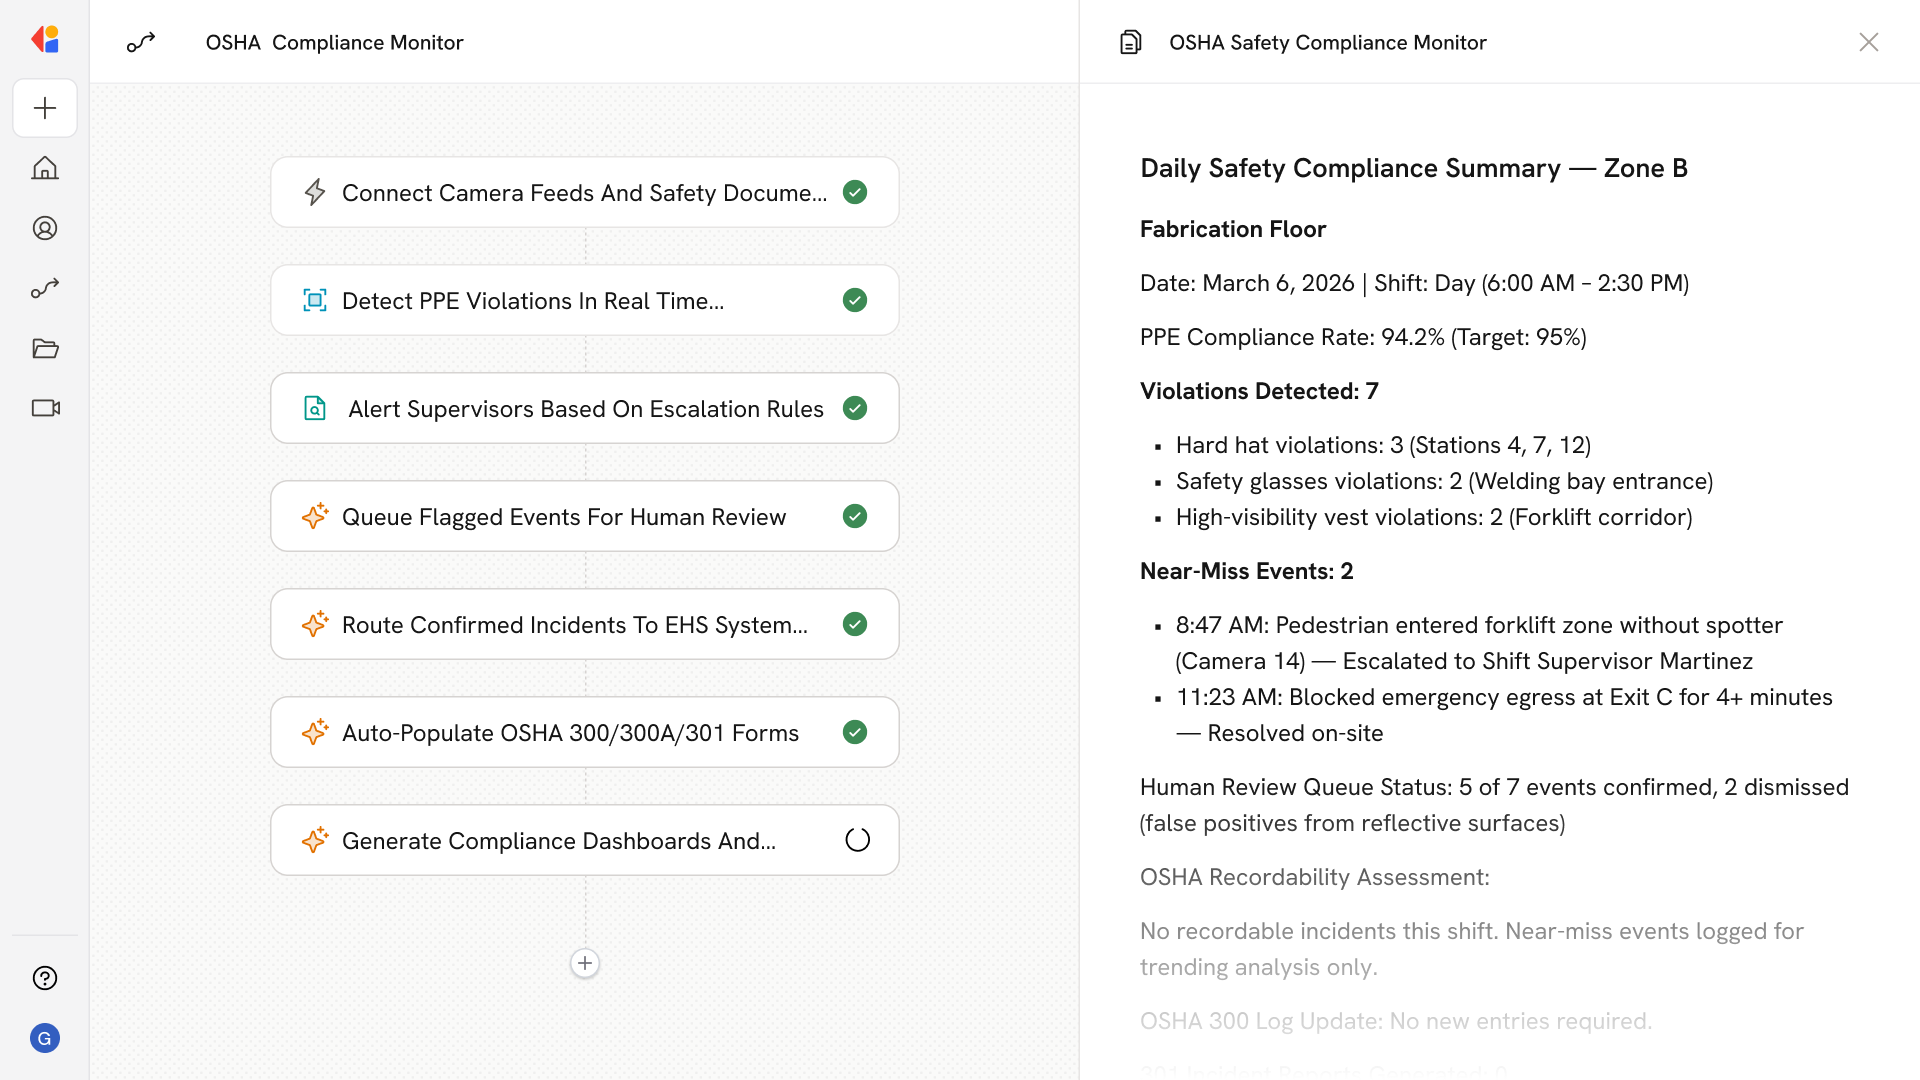Open Alert Supervisors Based On Escalation Rules step
Image resolution: width=1920 pixels, height=1080 pixels.
click(x=585, y=408)
